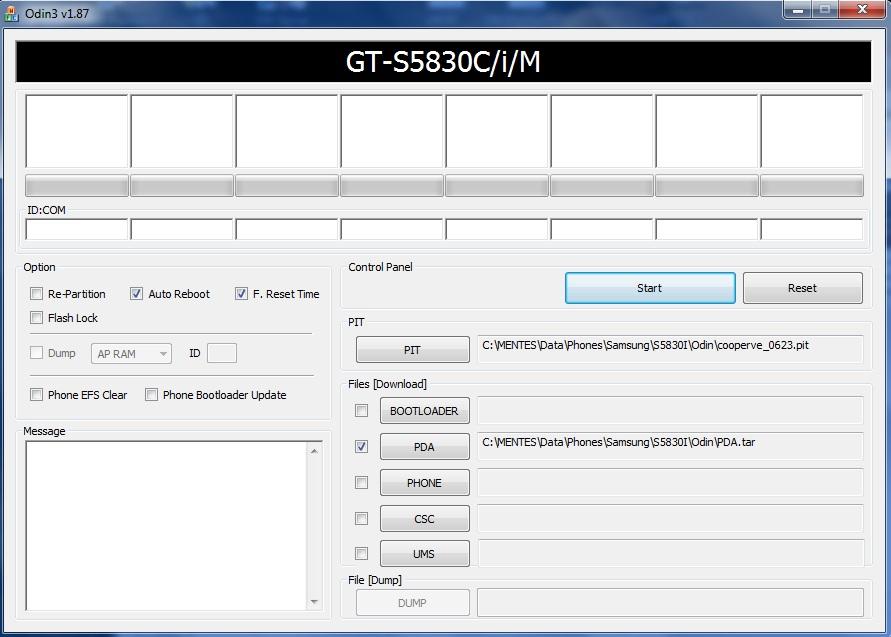Tick the Dump checkbox
Viewport: 891px width, 637px height.
pyautogui.click(x=36, y=353)
